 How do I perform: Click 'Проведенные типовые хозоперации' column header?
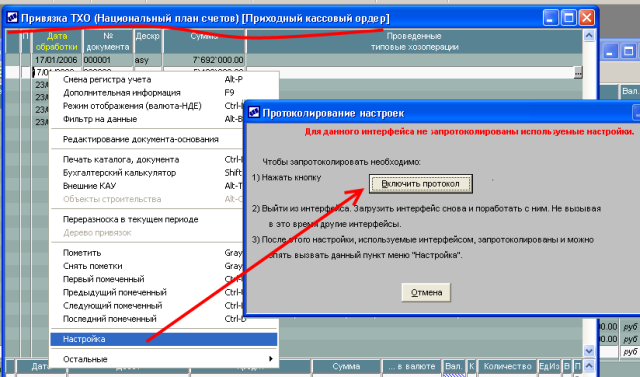[414, 41]
